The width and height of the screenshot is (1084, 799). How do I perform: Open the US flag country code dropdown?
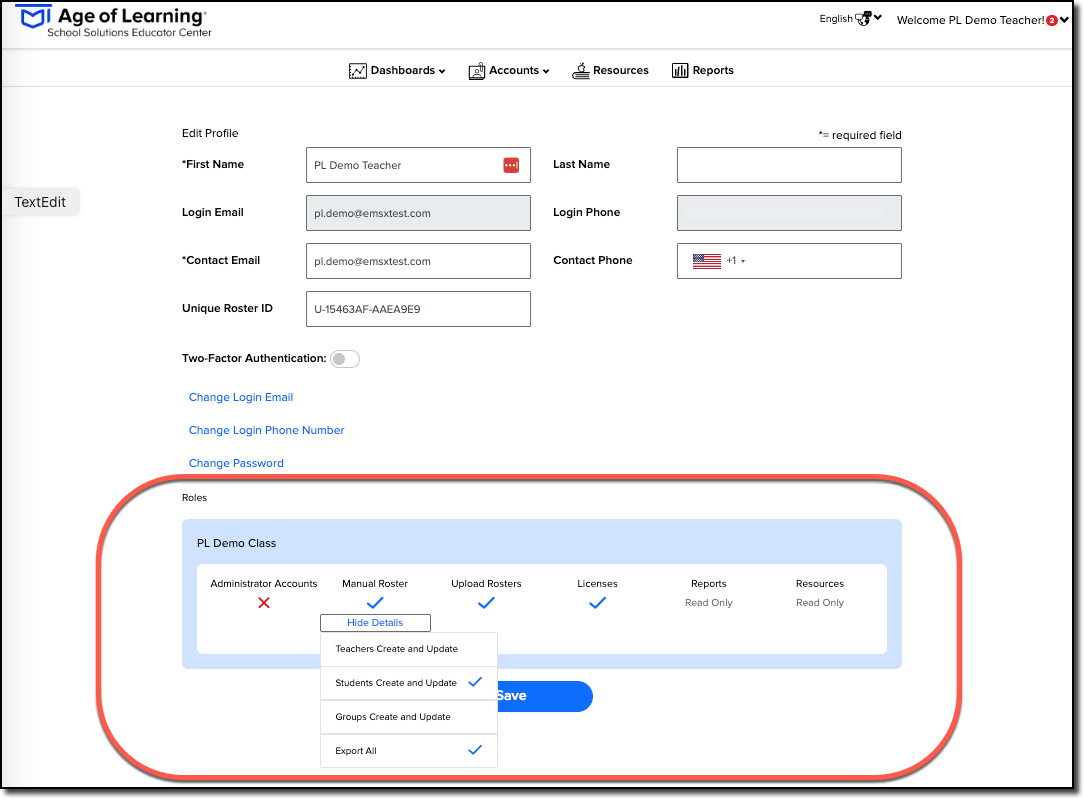pyautogui.click(x=719, y=261)
